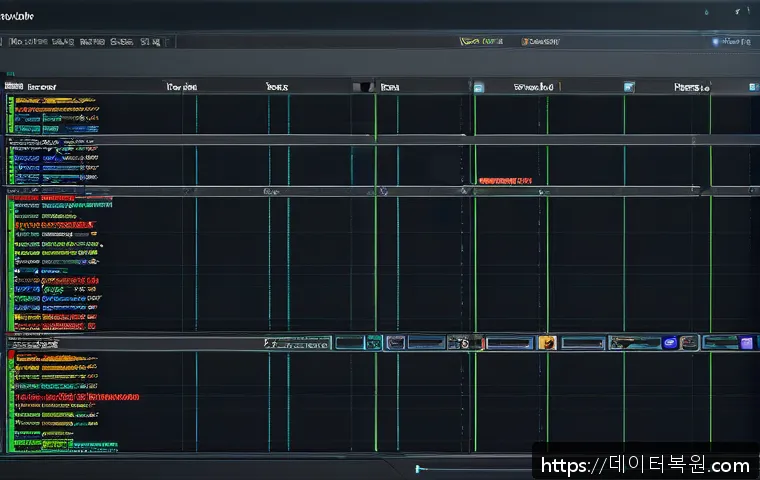Click the light-blue icon at the header row's far right
The width and height of the screenshot is (760, 480).
(754, 87)
